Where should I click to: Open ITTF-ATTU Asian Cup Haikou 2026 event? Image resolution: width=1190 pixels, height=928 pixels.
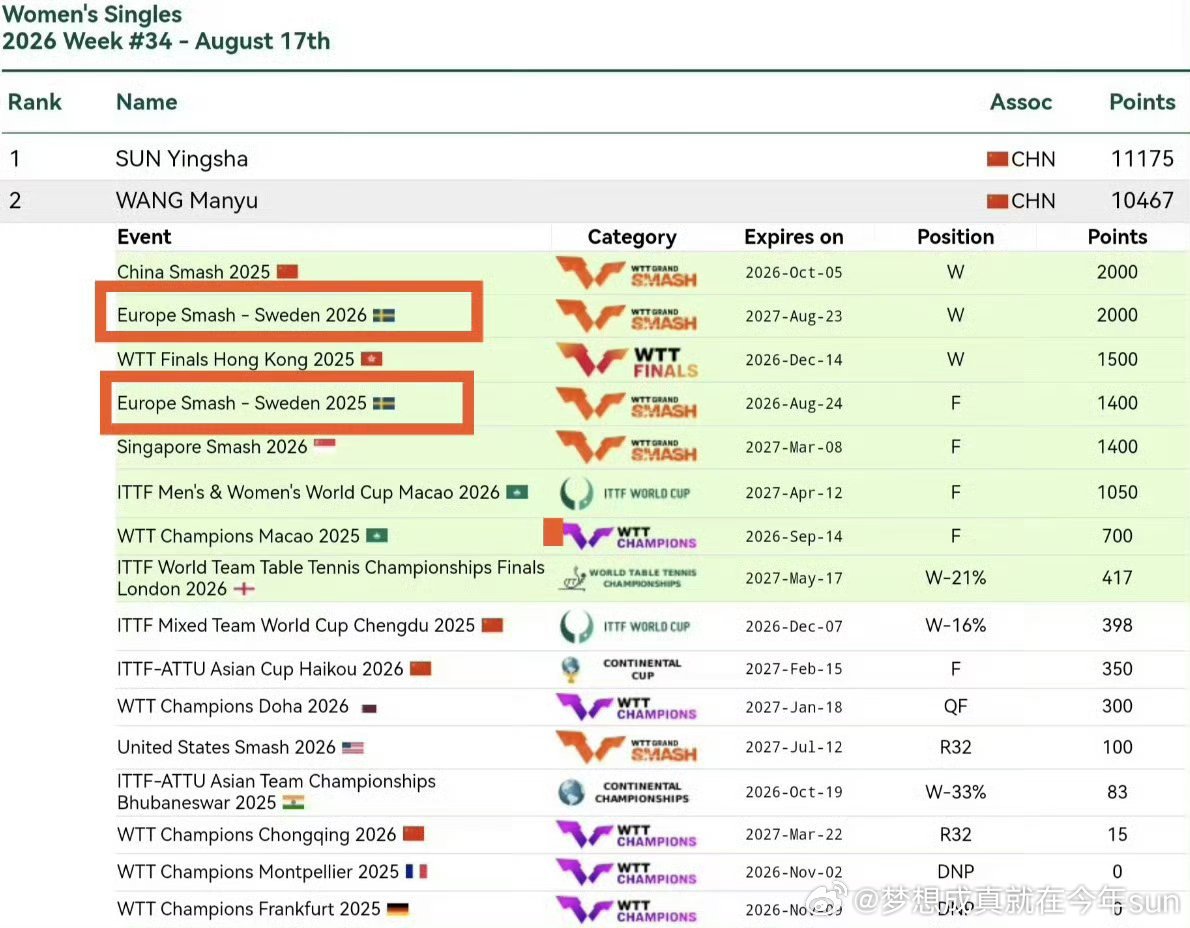click(260, 669)
